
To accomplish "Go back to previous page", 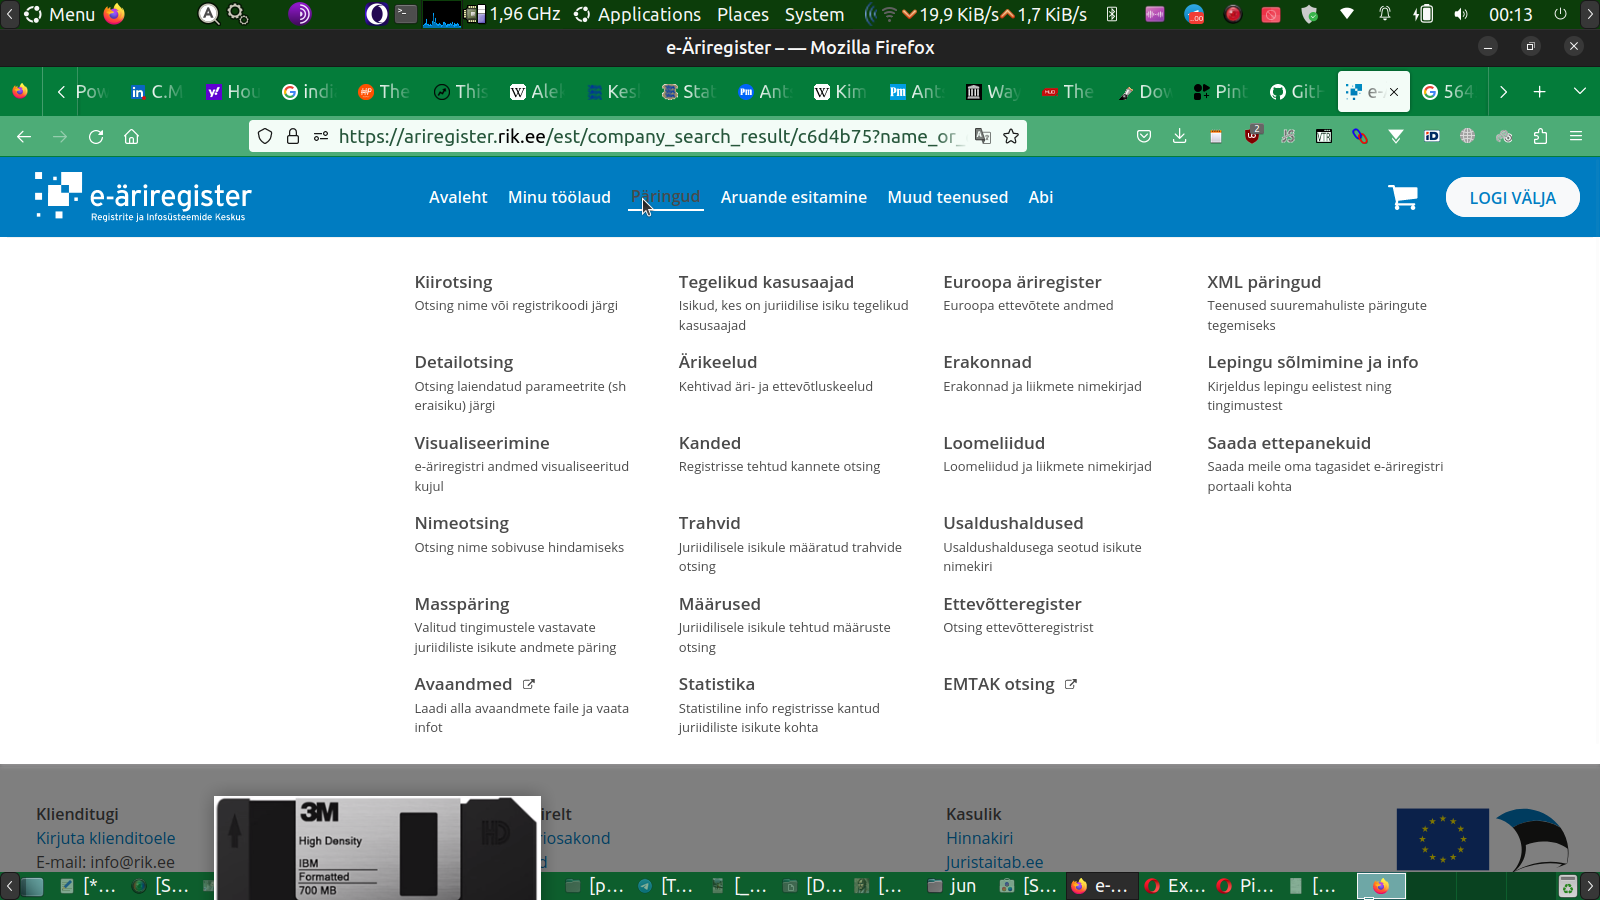I will click(x=24, y=137).
